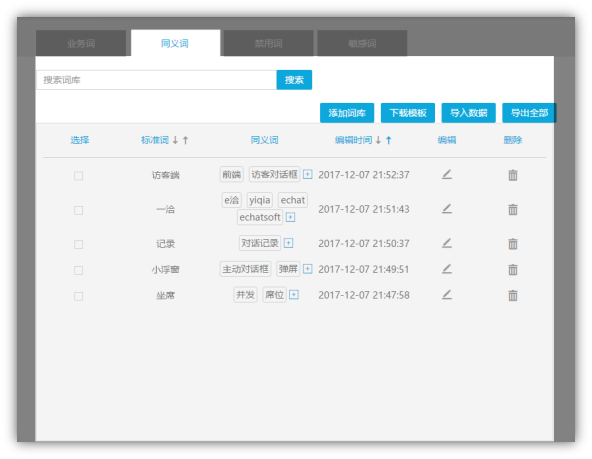Viewport: 592px width, 459px height.
Task: Delete the 访客端 row with trash icon
Action: tap(513, 175)
